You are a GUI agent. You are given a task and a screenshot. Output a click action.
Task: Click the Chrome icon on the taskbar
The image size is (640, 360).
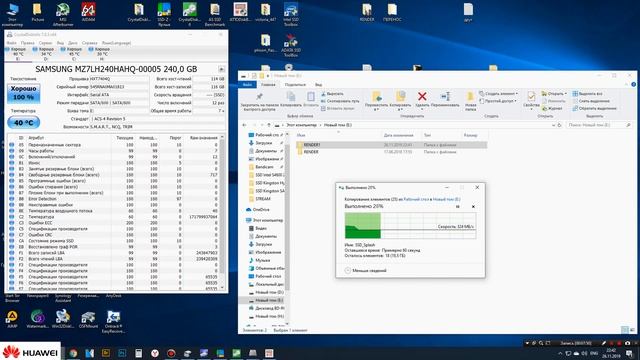pyautogui.click(x=73, y=353)
